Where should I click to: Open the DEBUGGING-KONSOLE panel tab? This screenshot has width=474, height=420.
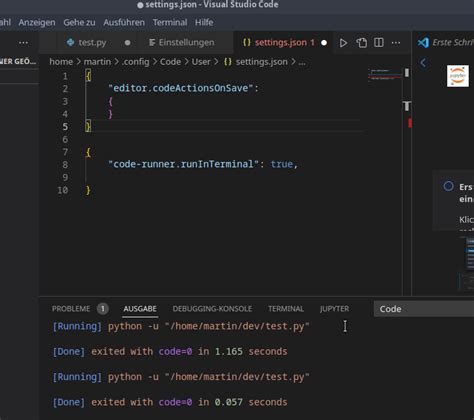tap(212, 309)
